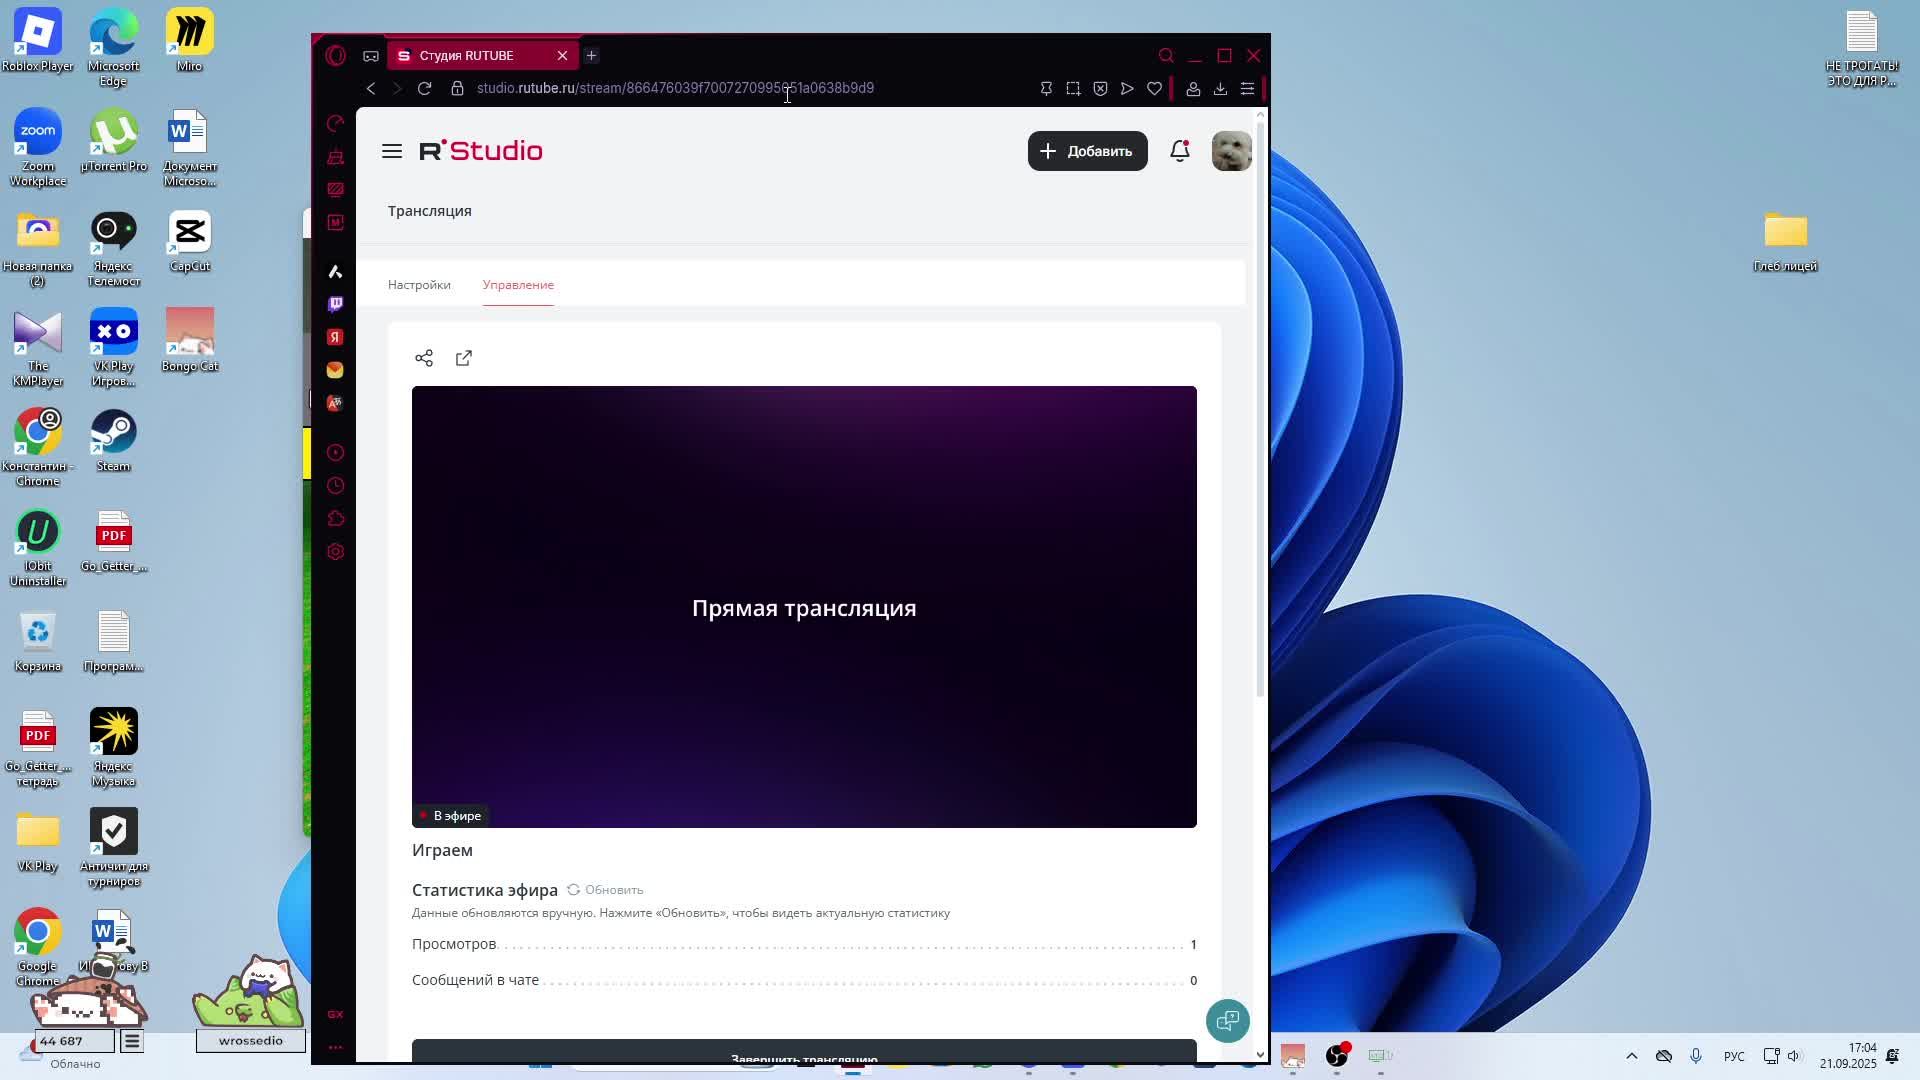Viewport: 1920px width, 1080px height.
Task: Open the taskbar clock and date
Action: (x=1848, y=1056)
